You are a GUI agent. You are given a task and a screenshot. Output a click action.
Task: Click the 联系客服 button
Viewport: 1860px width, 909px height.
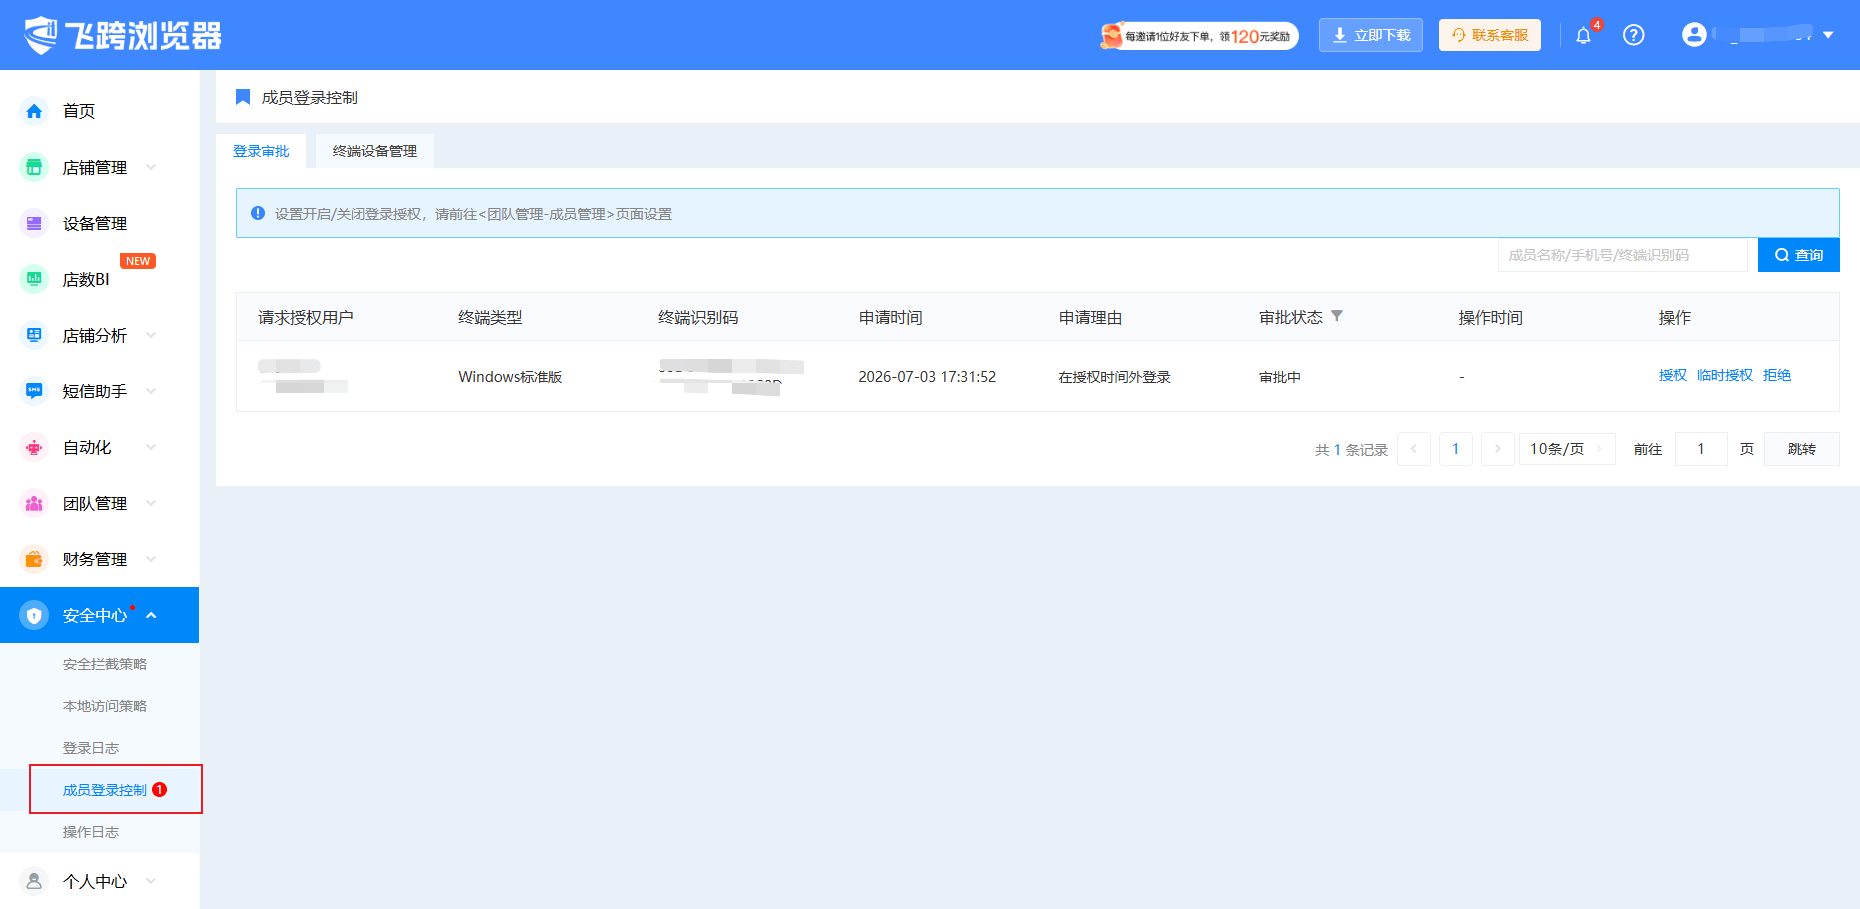[x=1490, y=35]
